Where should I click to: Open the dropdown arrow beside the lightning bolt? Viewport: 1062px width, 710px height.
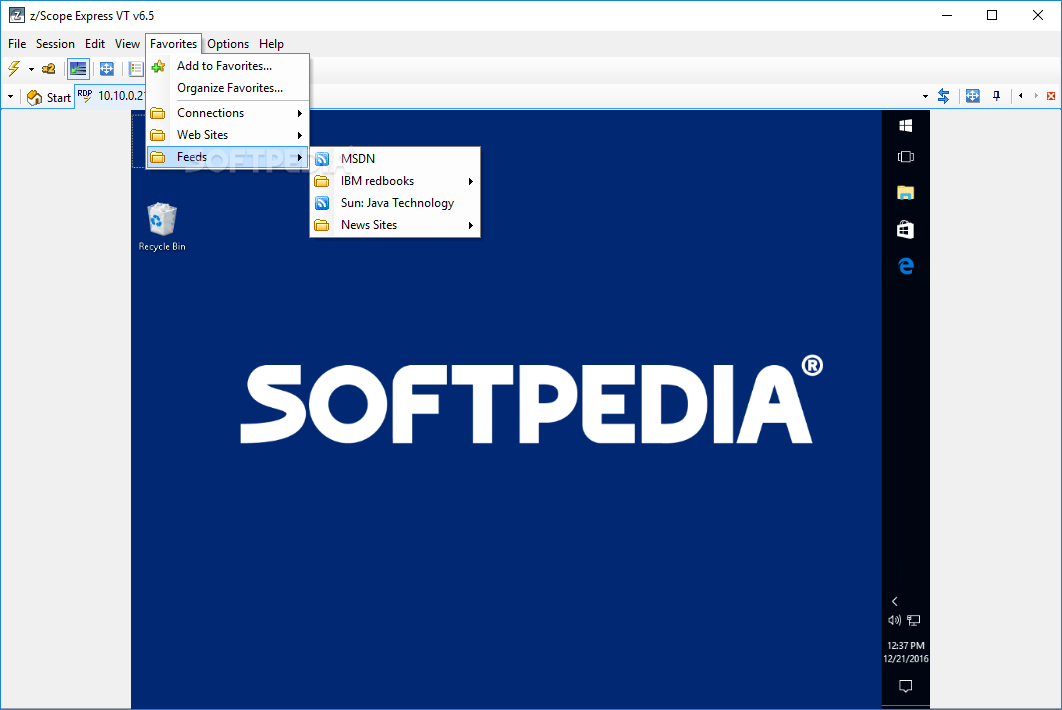tap(31, 69)
